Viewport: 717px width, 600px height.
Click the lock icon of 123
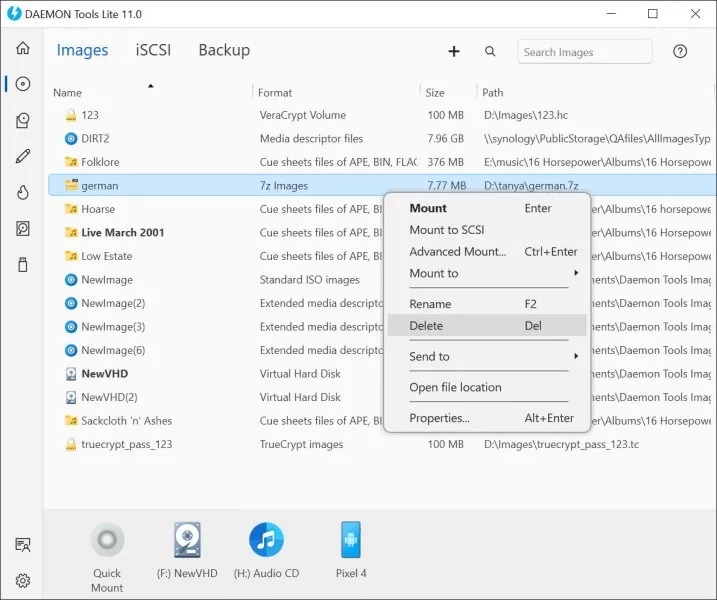(x=71, y=115)
